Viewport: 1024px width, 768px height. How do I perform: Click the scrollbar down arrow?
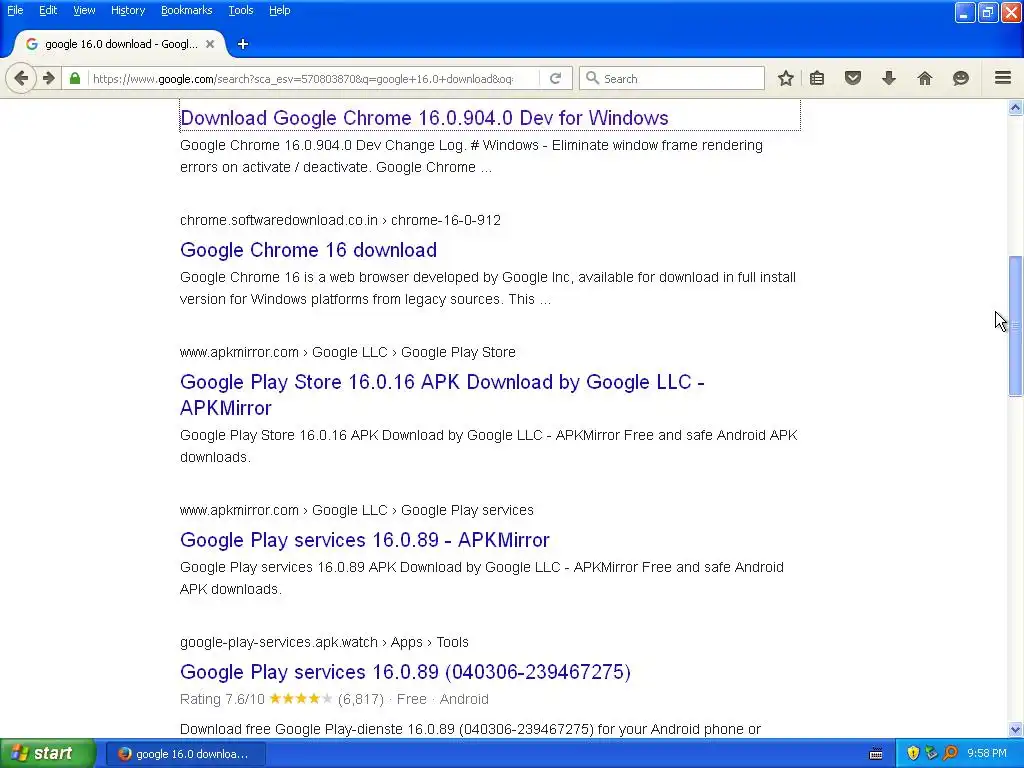(x=1016, y=729)
